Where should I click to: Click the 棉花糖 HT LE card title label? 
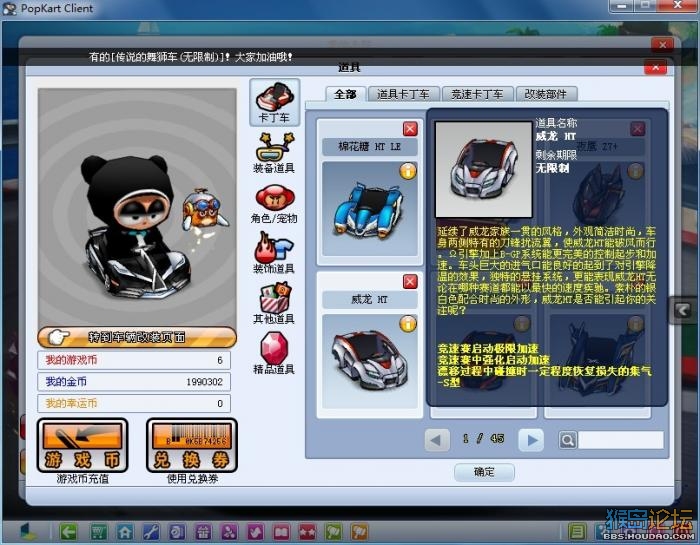pyautogui.click(x=370, y=146)
